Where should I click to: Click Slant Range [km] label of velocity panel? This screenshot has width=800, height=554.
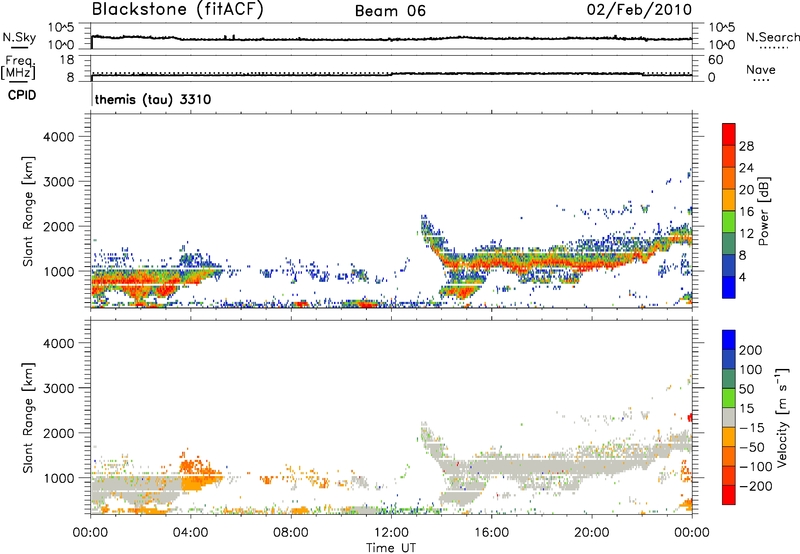28,418
